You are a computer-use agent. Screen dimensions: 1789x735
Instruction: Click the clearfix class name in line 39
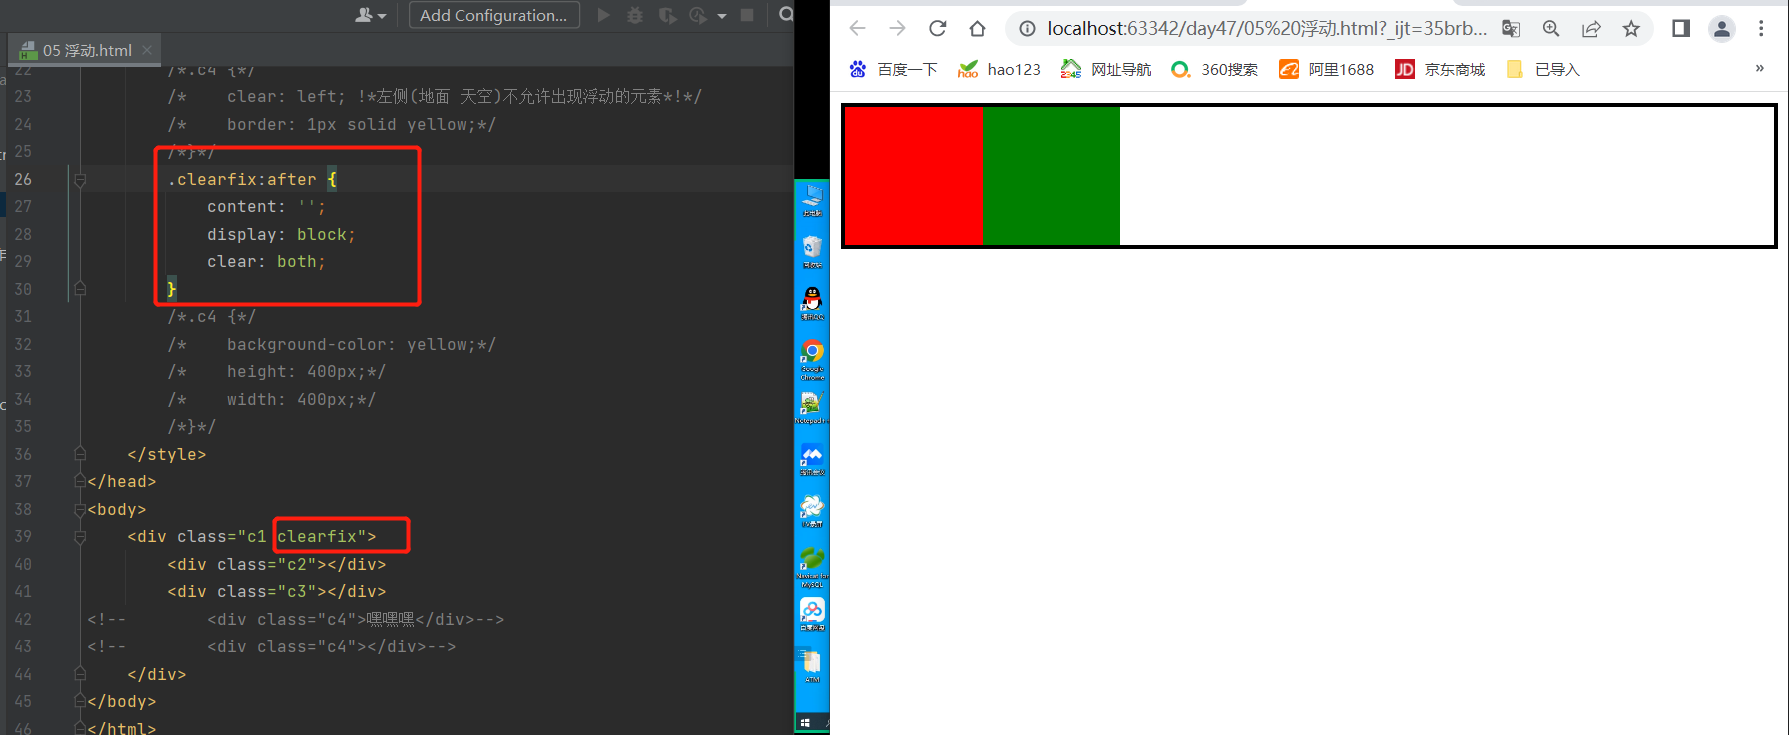[x=317, y=536]
